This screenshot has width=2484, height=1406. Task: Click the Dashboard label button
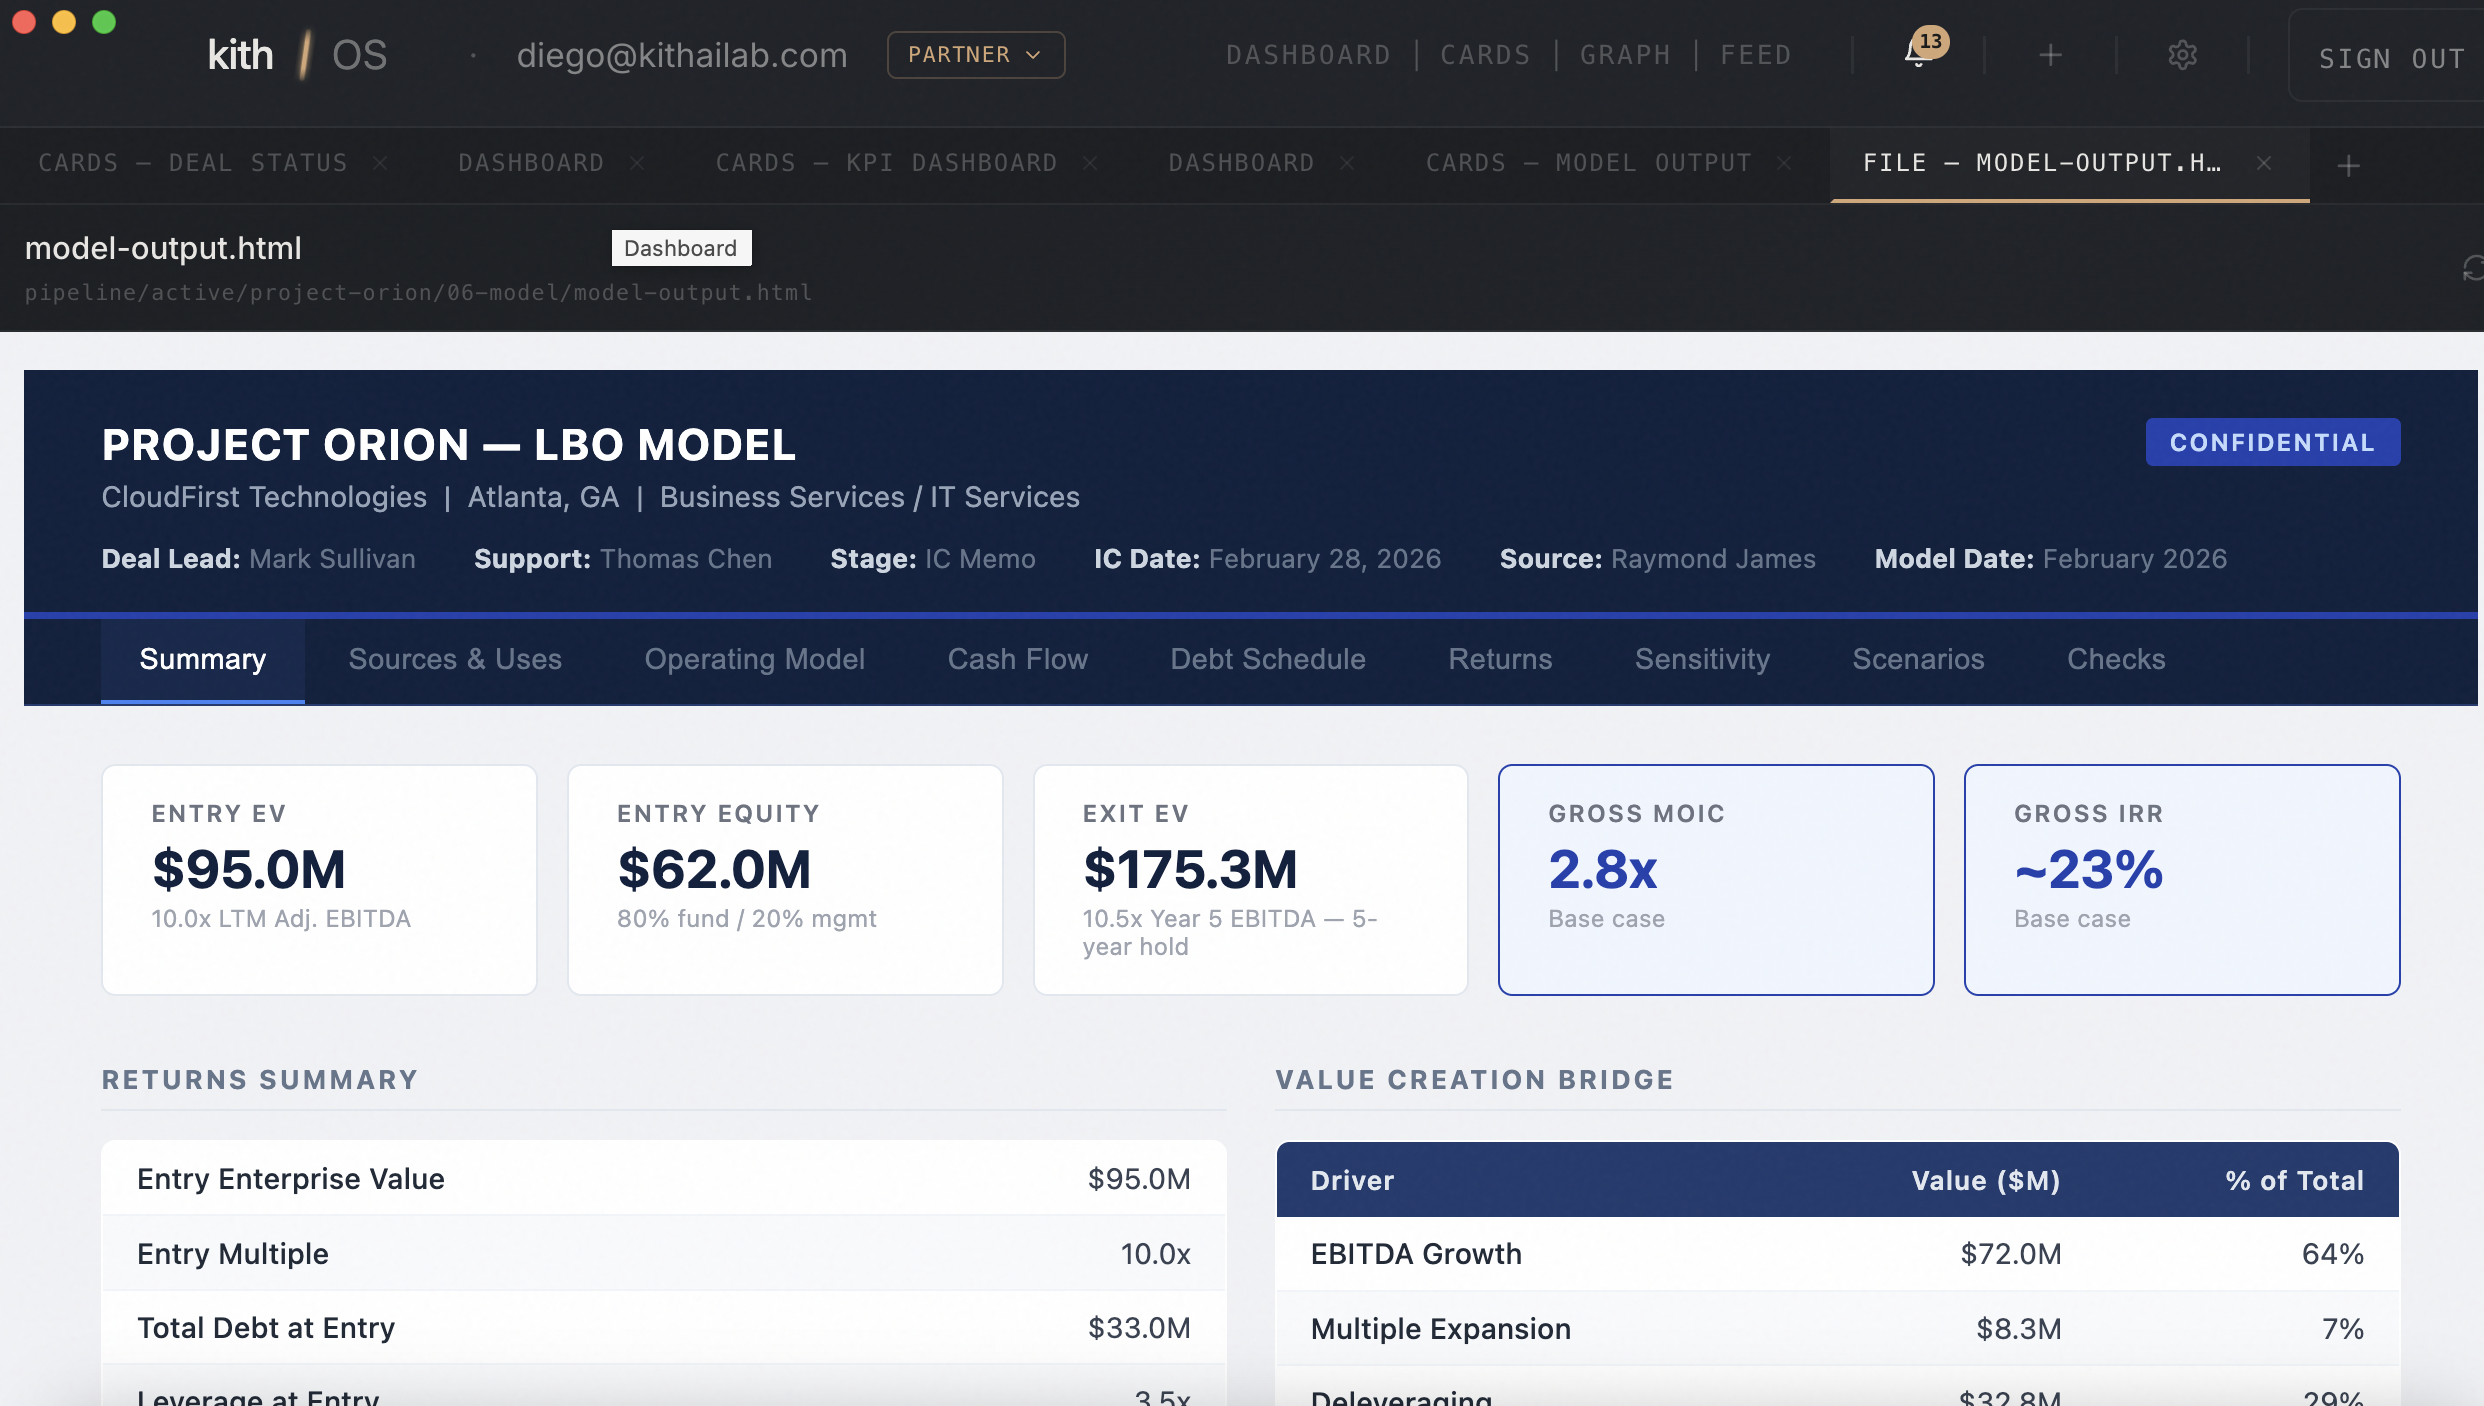(x=681, y=248)
